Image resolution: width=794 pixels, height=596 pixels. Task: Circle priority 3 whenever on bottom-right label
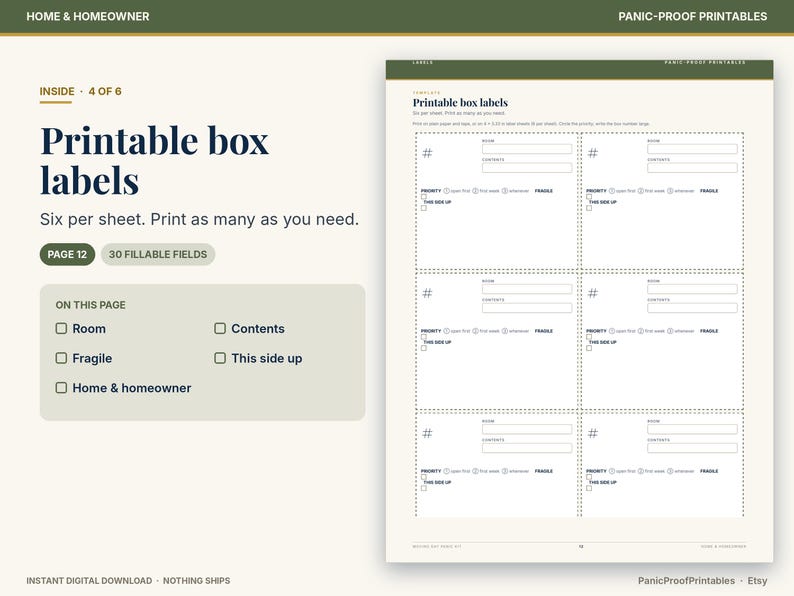pyautogui.click(x=670, y=471)
